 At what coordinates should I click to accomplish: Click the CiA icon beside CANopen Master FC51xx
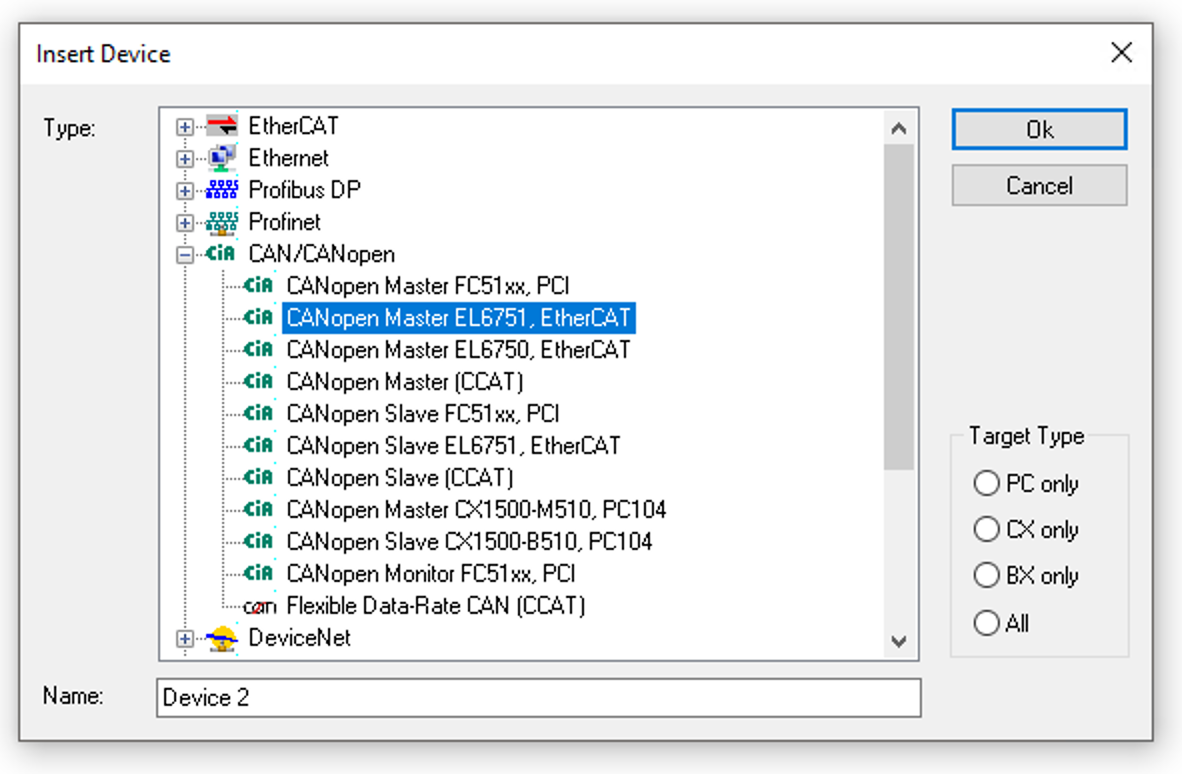[x=258, y=286]
